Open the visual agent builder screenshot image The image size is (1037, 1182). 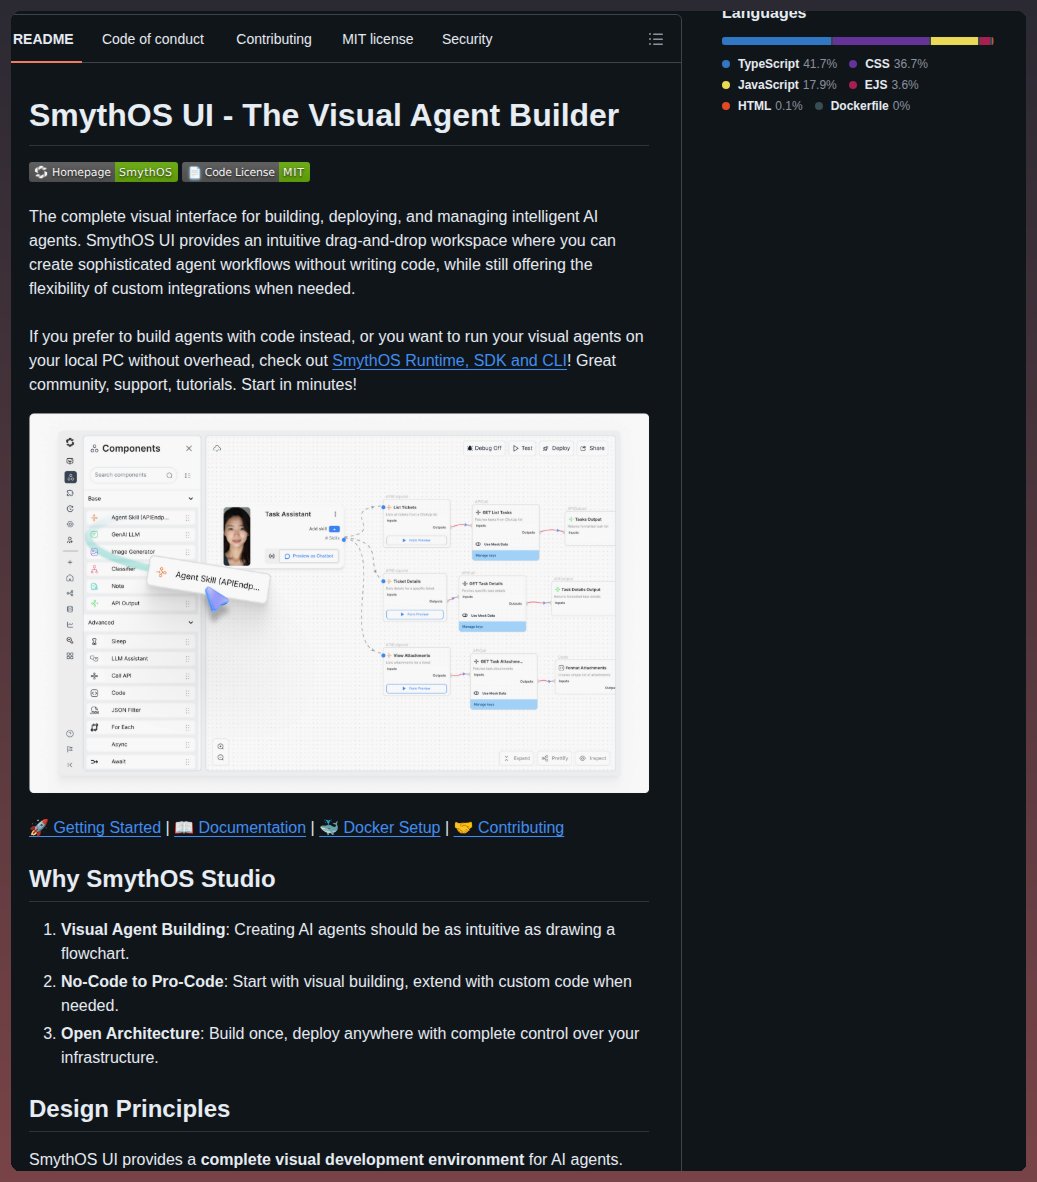click(x=339, y=603)
